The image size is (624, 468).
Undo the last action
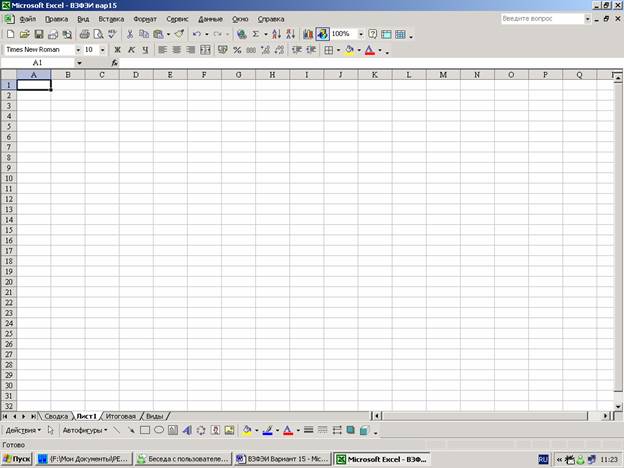click(x=197, y=34)
